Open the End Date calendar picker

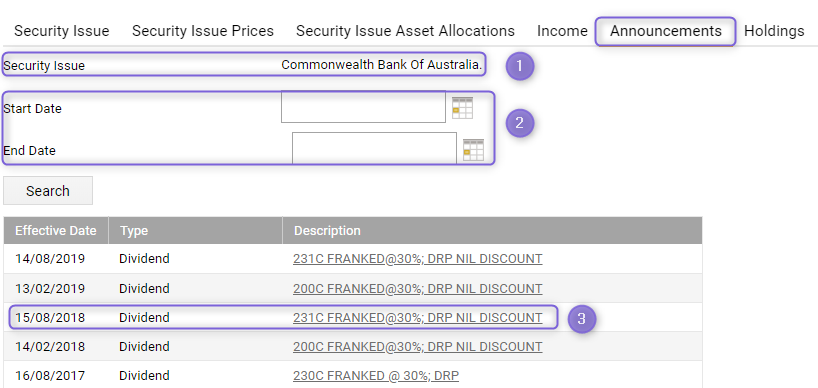(473, 150)
